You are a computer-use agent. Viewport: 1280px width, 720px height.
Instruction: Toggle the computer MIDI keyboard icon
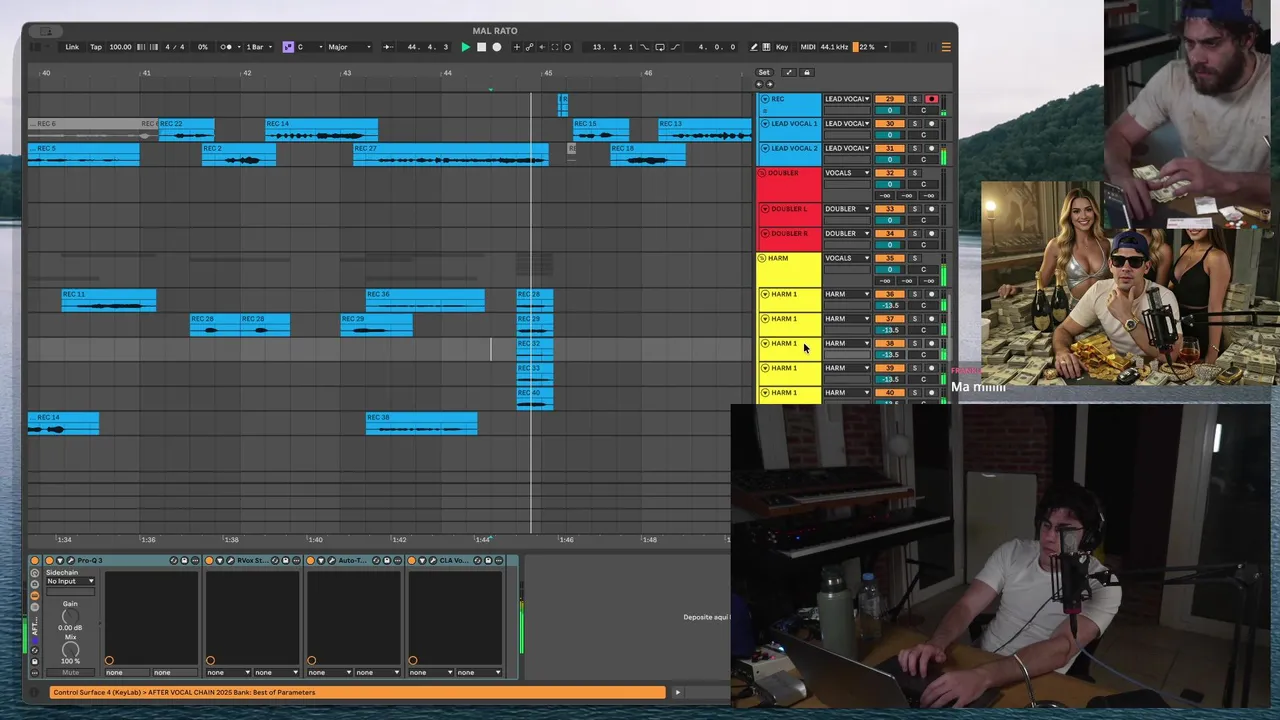tap(766, 47)
